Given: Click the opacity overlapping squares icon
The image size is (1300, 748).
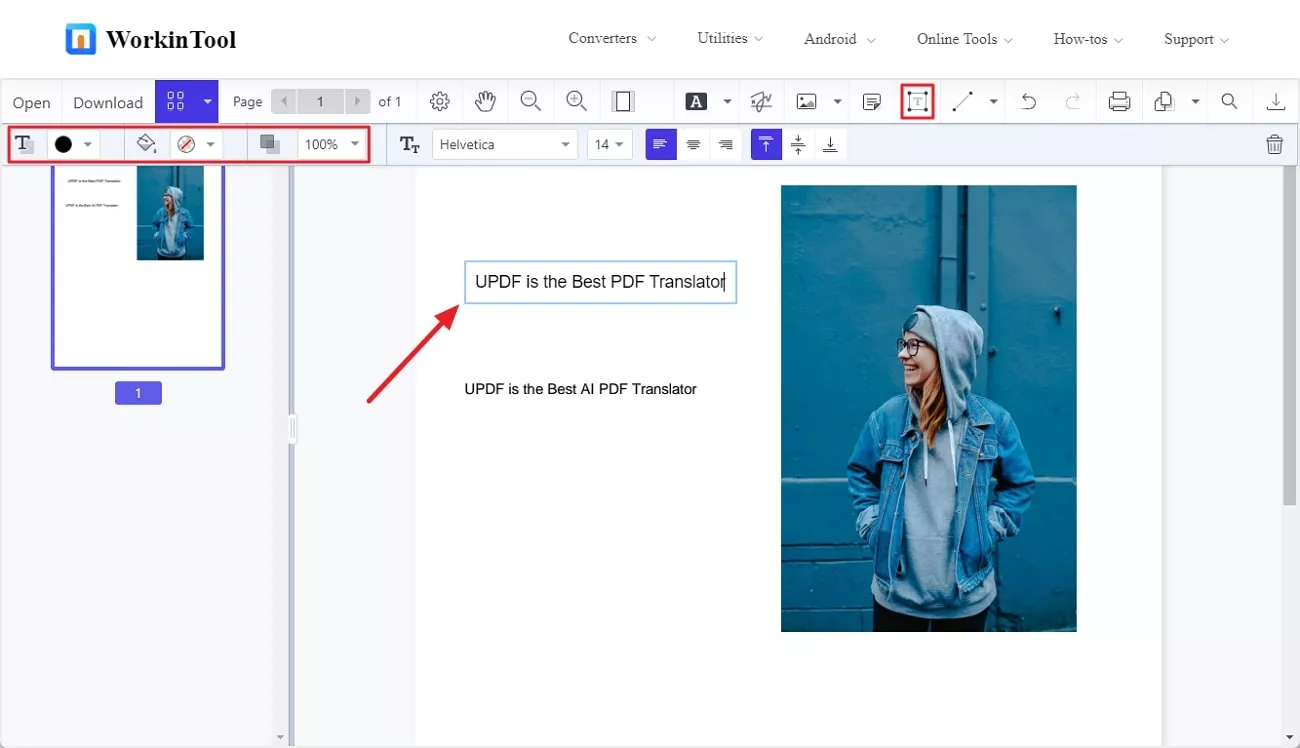Looking at the screenshot, I should click(269, 144).
